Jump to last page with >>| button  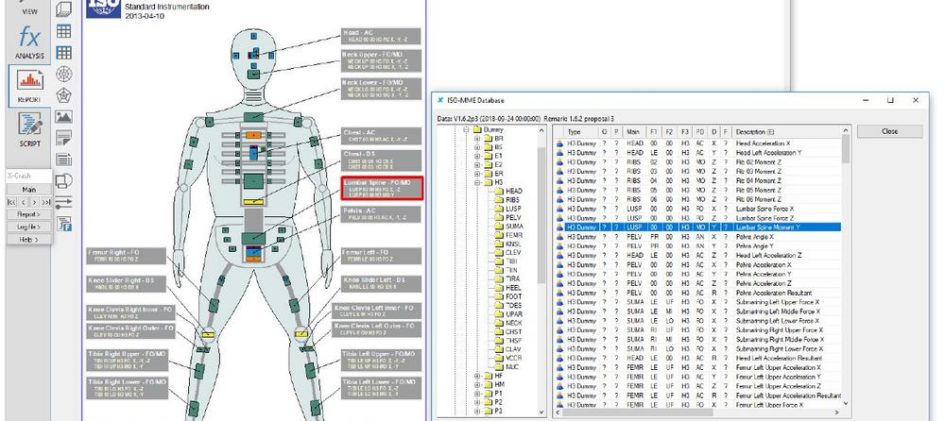[46, 202]
